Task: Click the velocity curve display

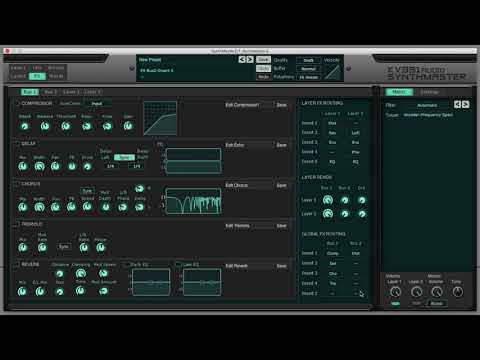Action: pyautogui.click(x=332, y=72)
